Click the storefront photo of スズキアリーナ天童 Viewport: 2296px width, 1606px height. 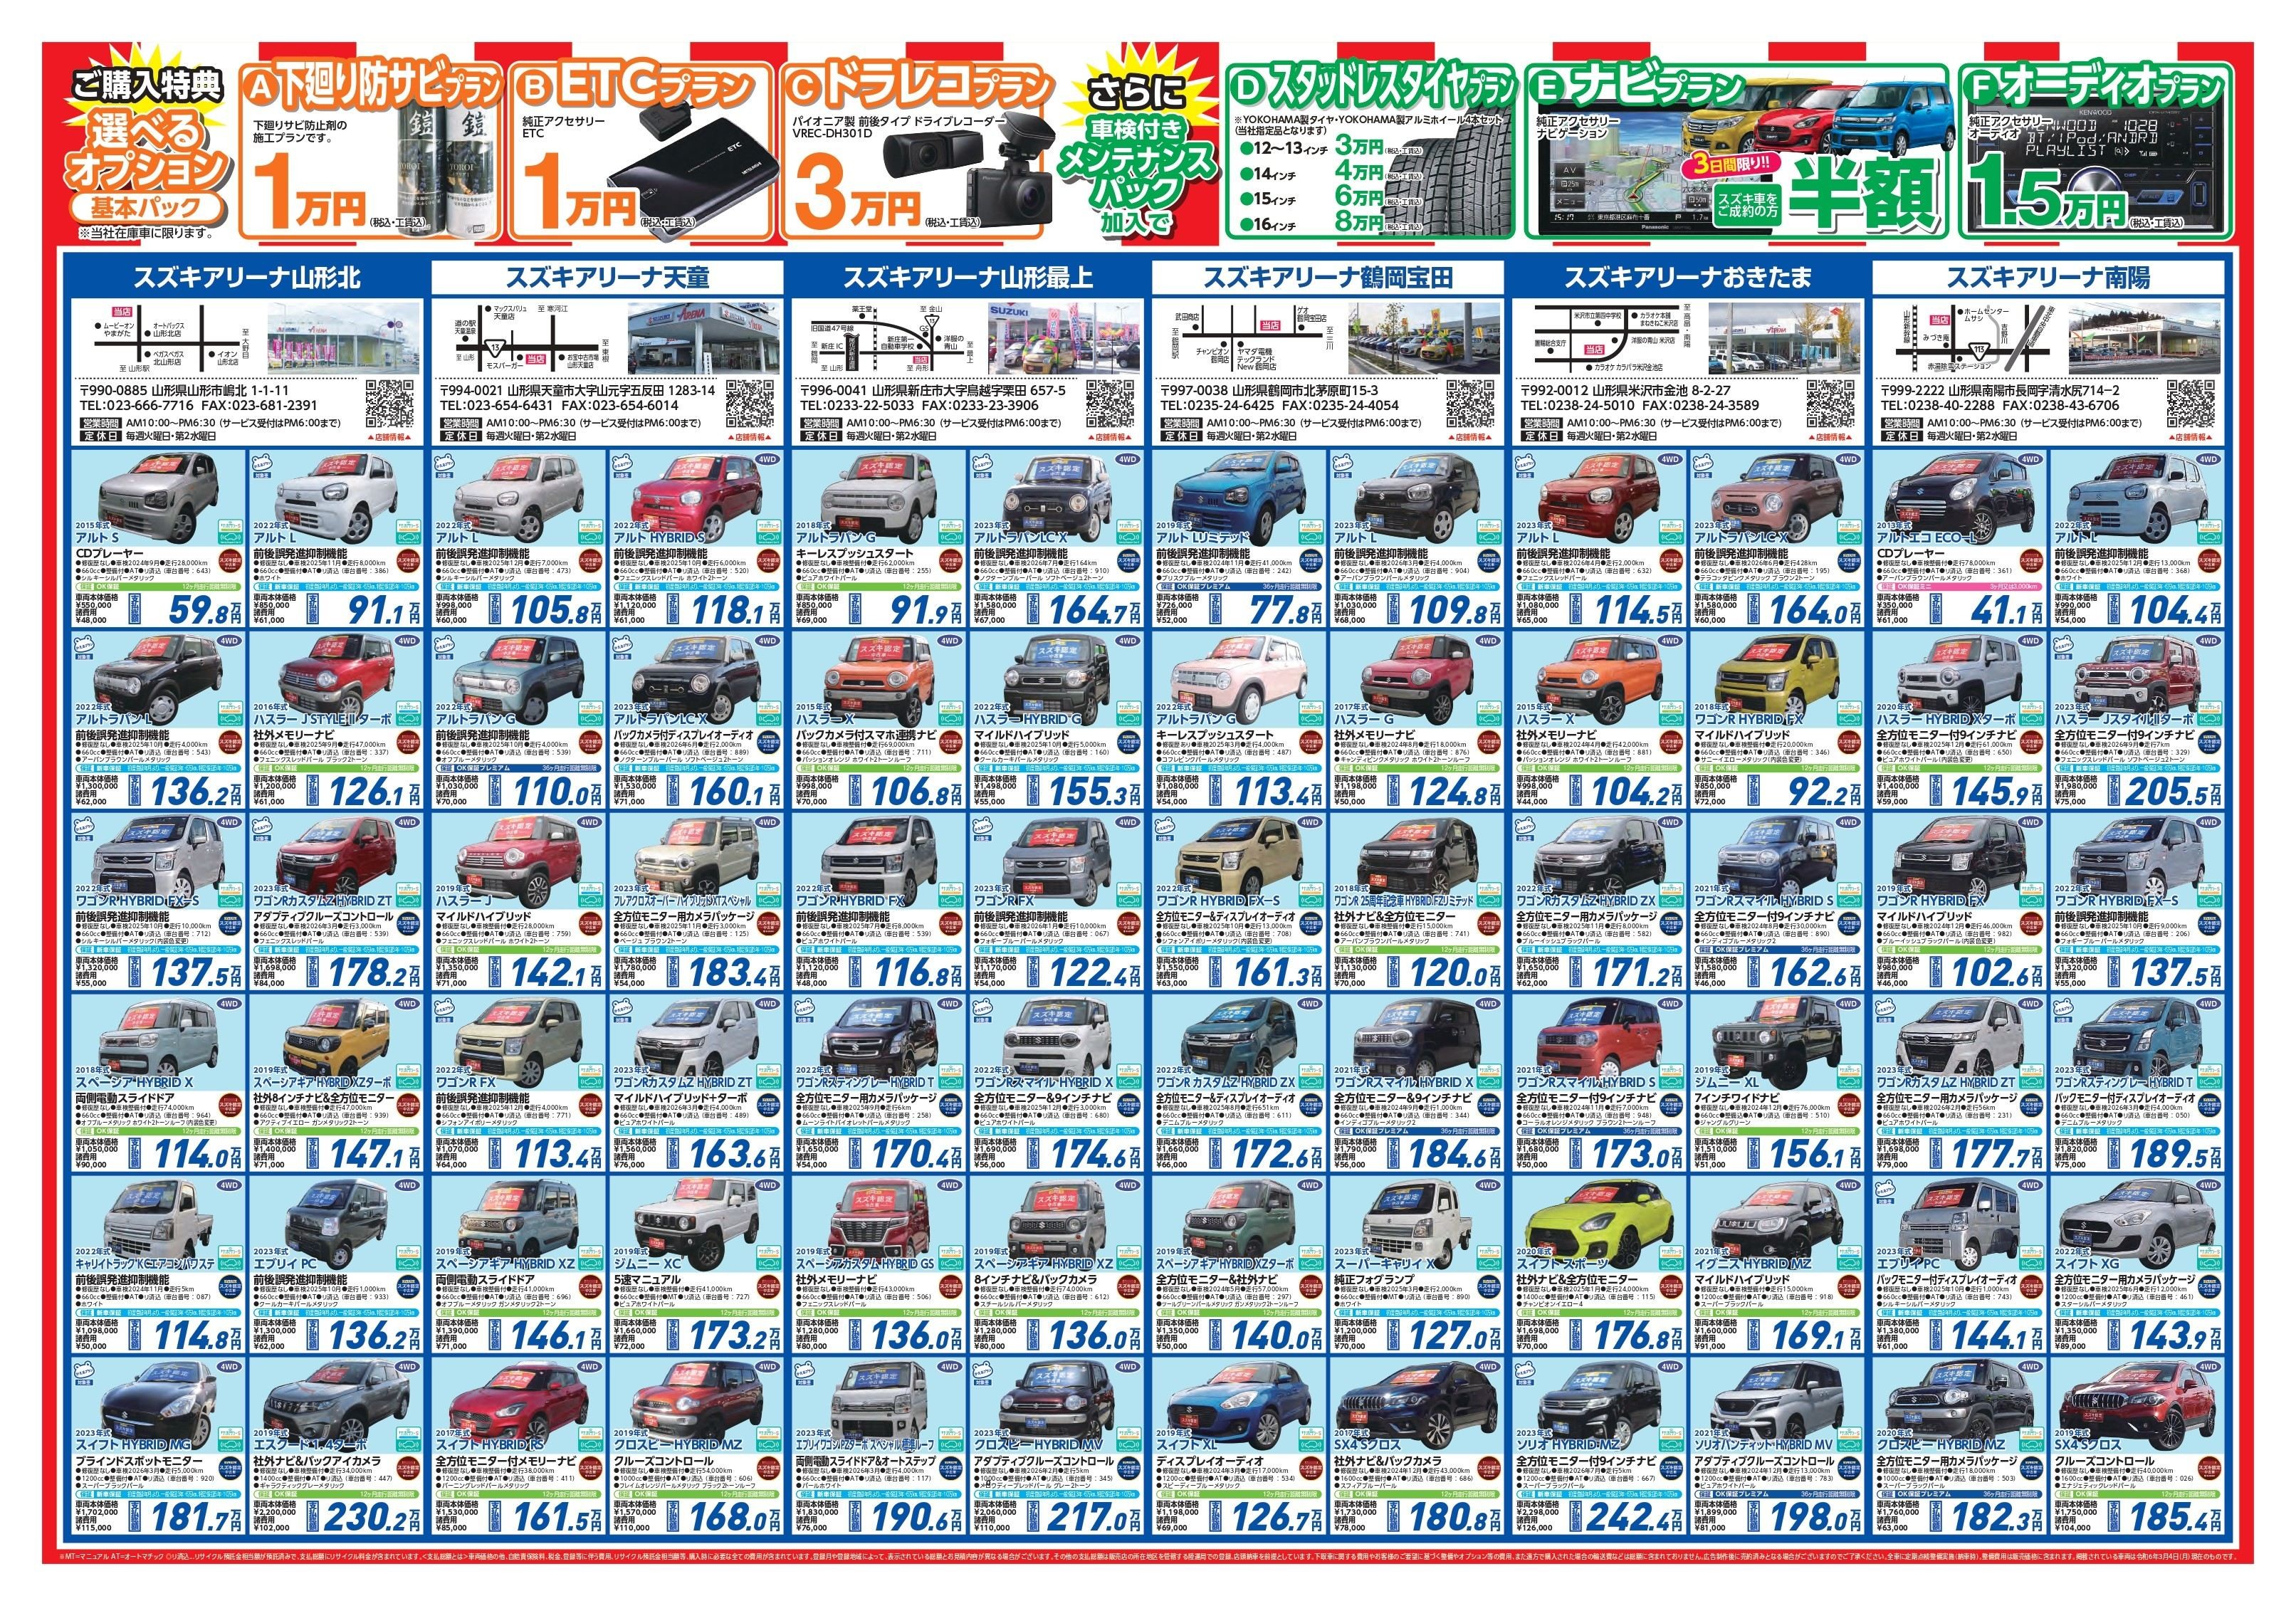(x=704, y=340)
